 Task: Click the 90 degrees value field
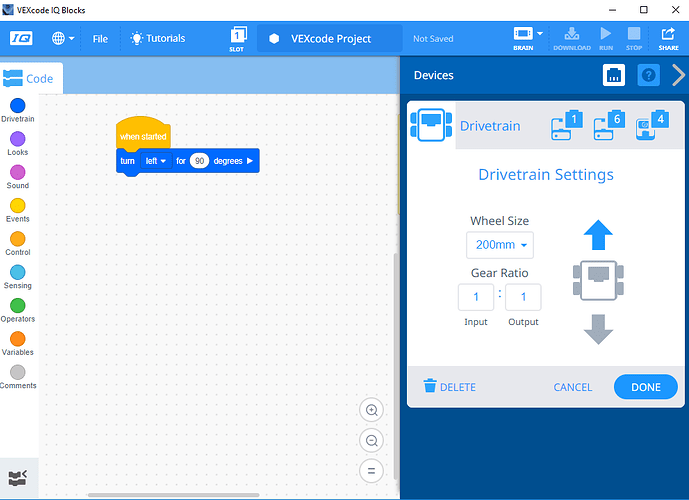(x=199, y=161)
